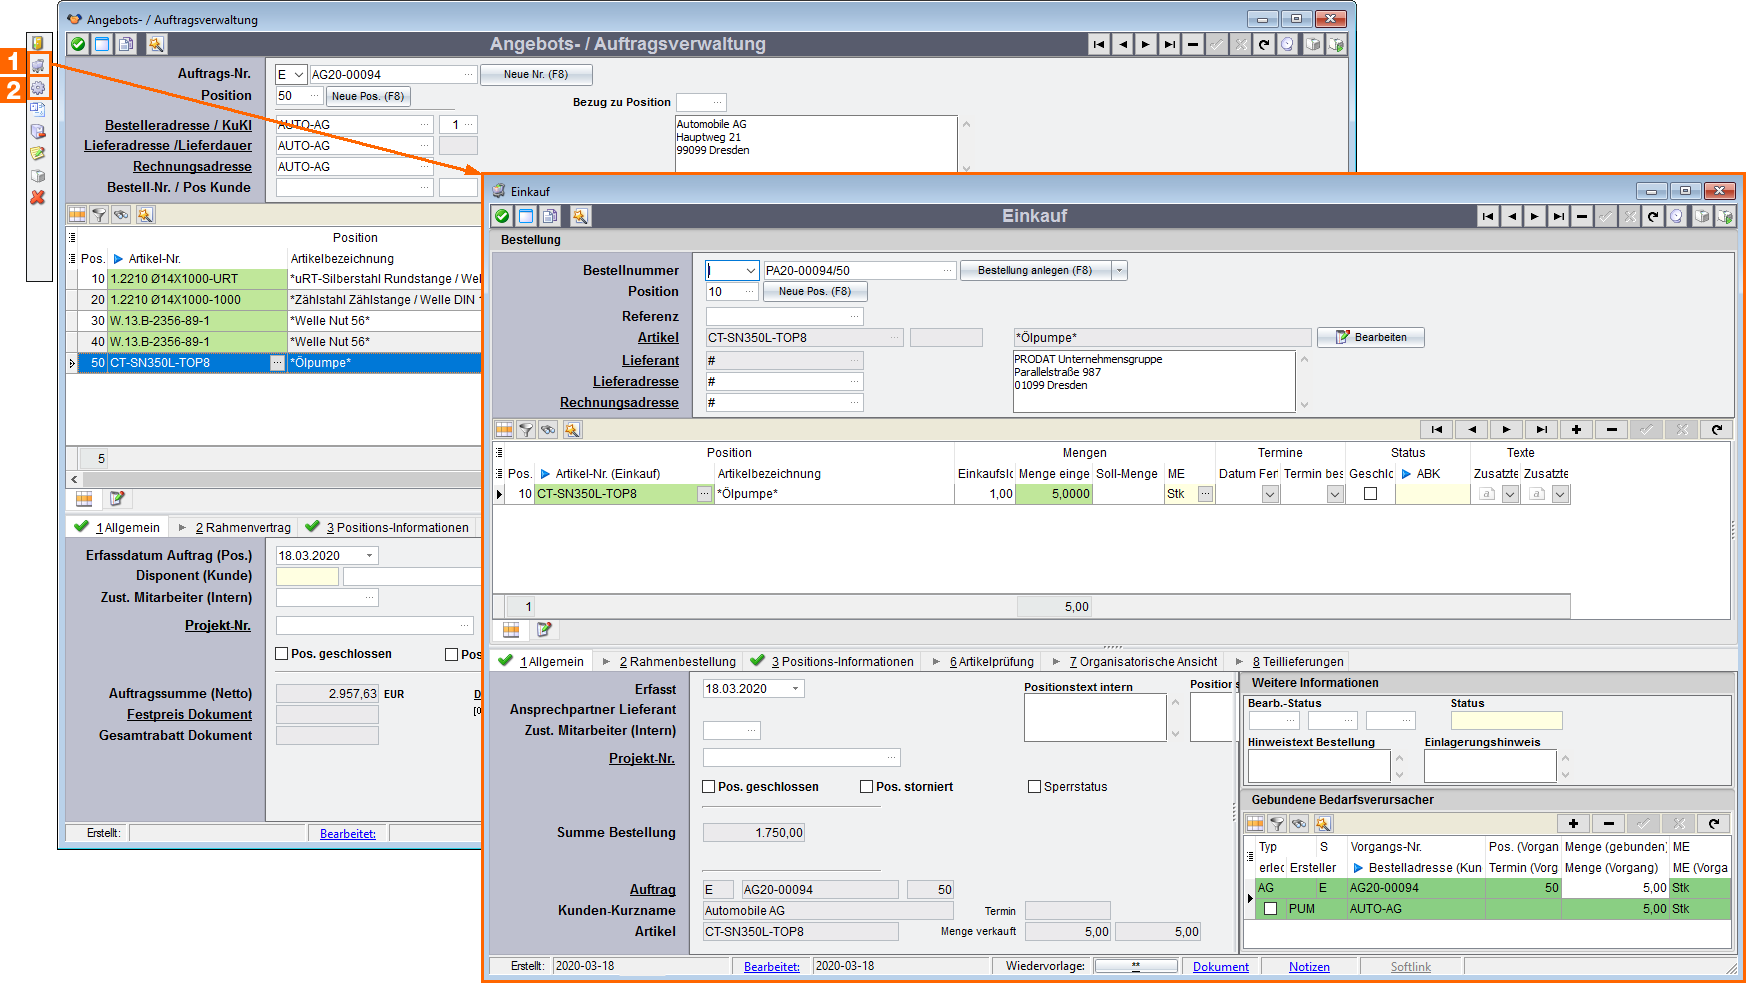This screenshot has height=983, width=1746.
Task: Click the yellow door exit icon in sidebar
Action: click(38, 43)
